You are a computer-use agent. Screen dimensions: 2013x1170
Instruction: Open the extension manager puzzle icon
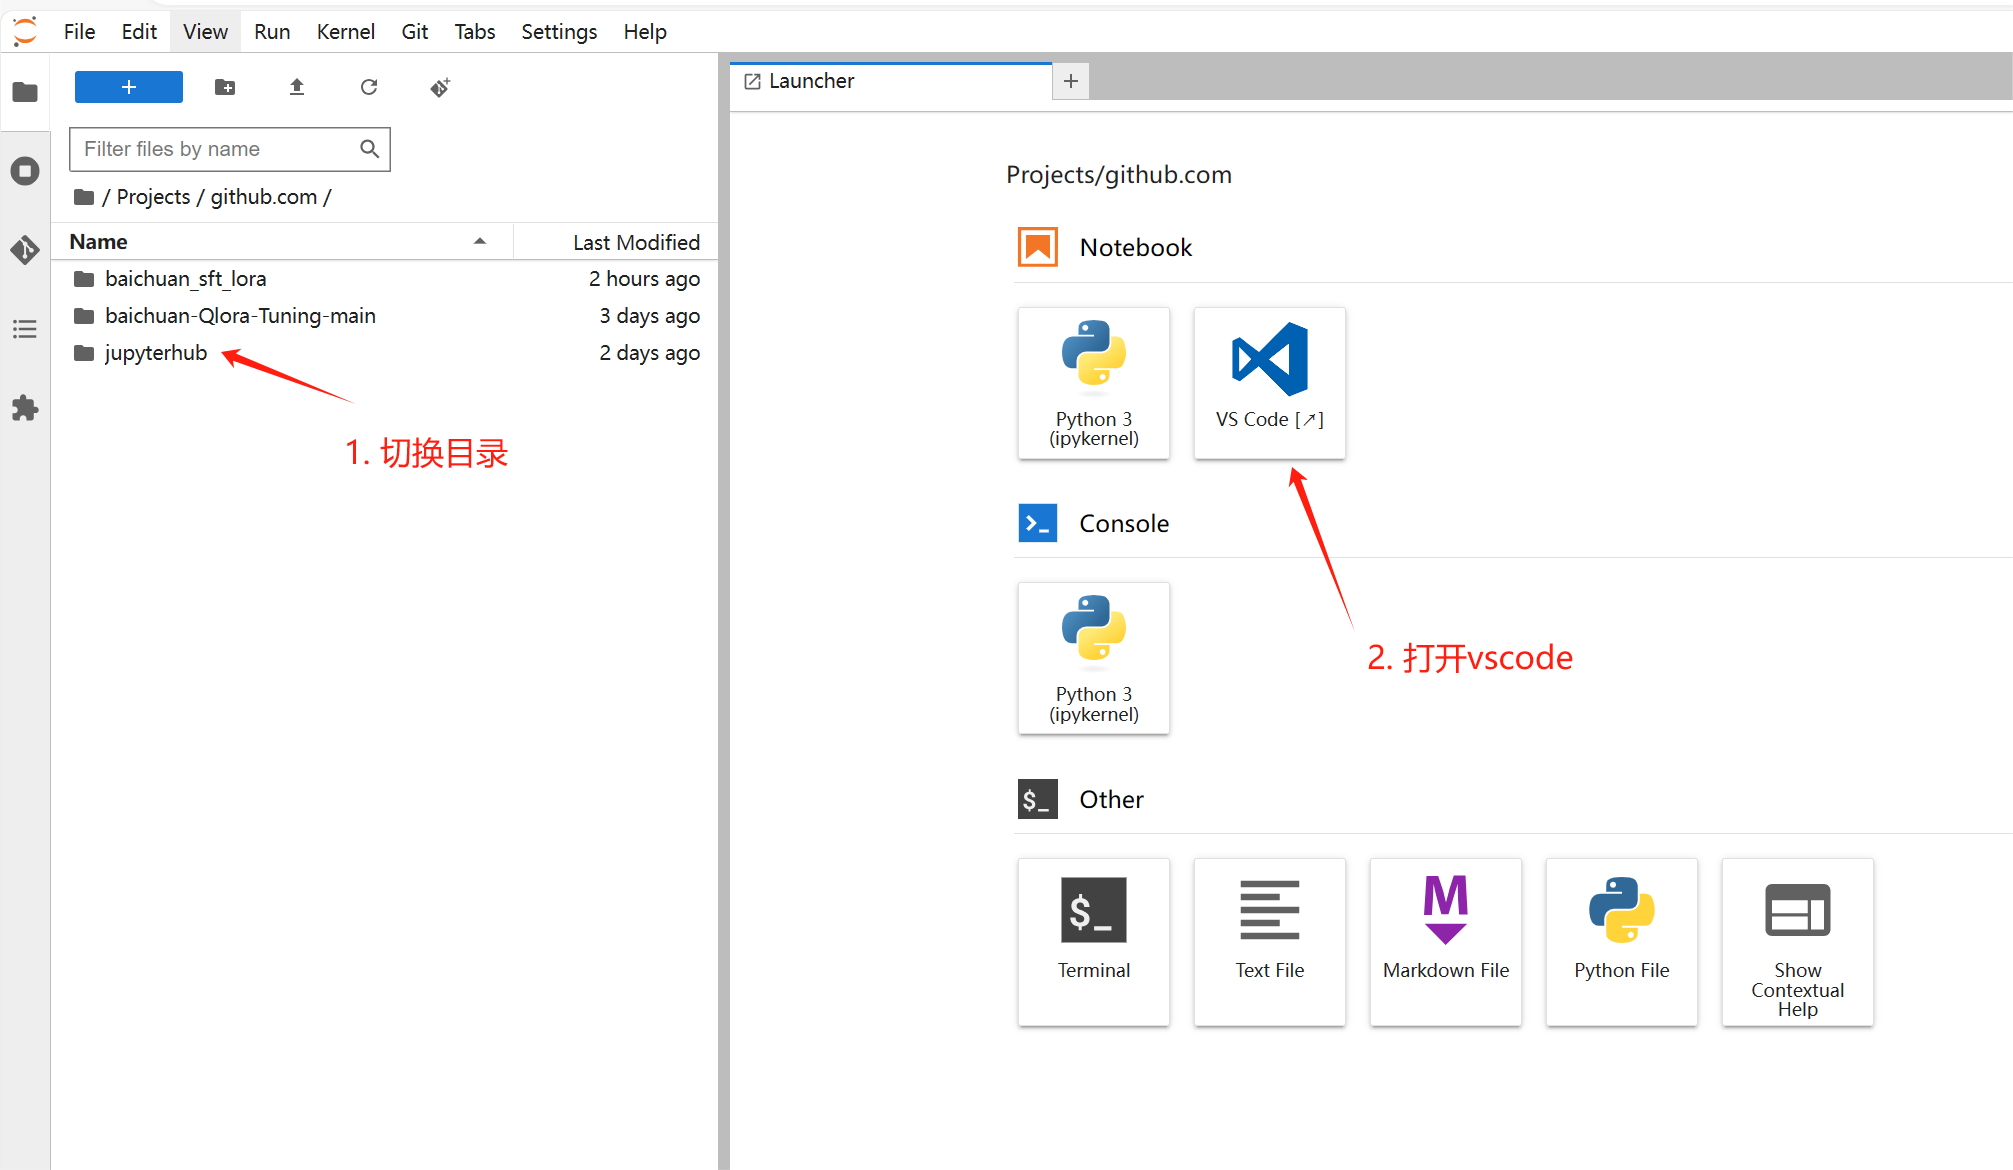click(25, 408)
